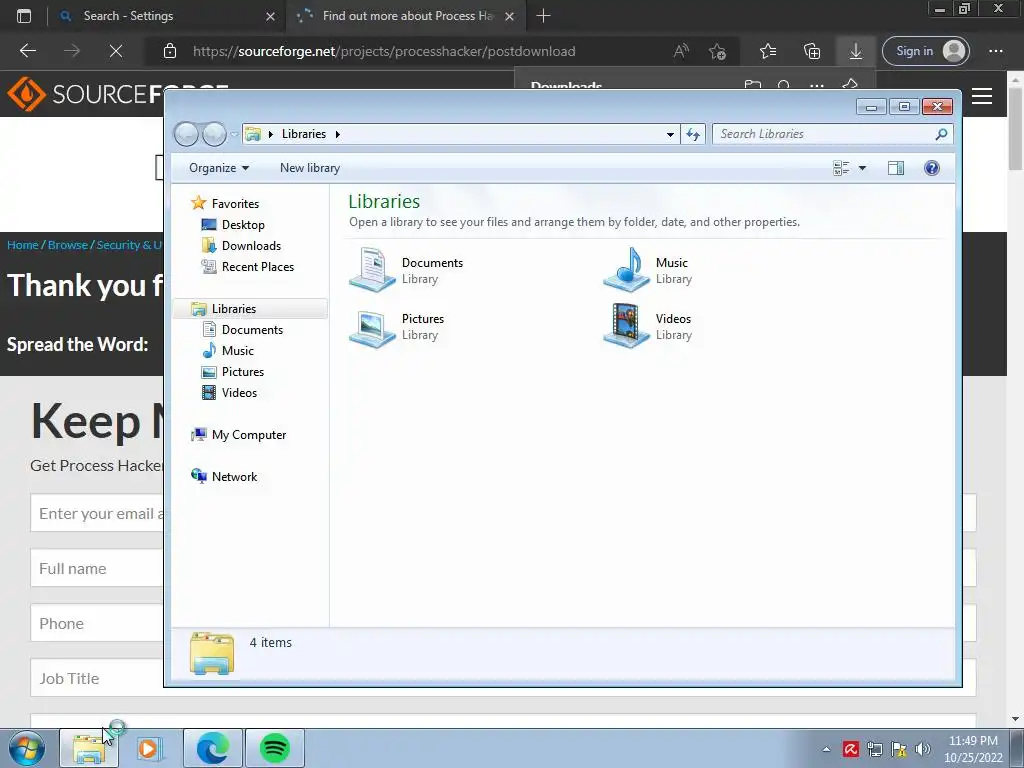
Task: Click Spotify taskbar icon
Action: pyautogui.click(x=274, y=748)
